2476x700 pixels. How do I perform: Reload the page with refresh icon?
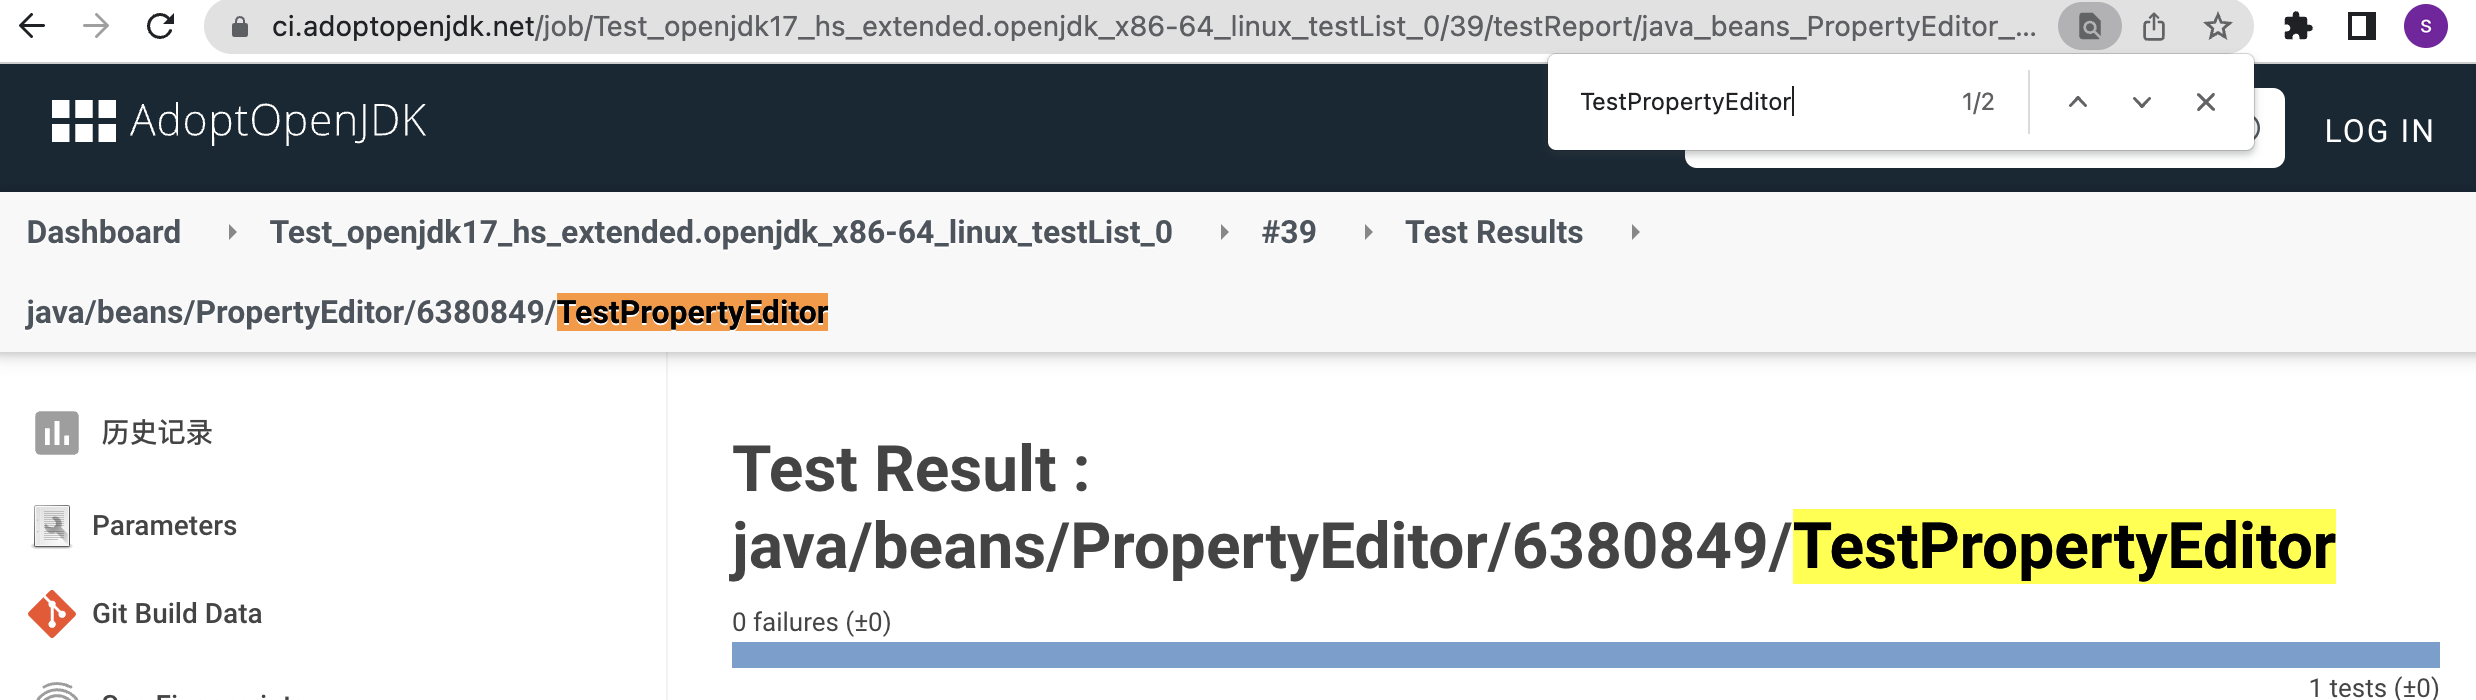point(160,26)
